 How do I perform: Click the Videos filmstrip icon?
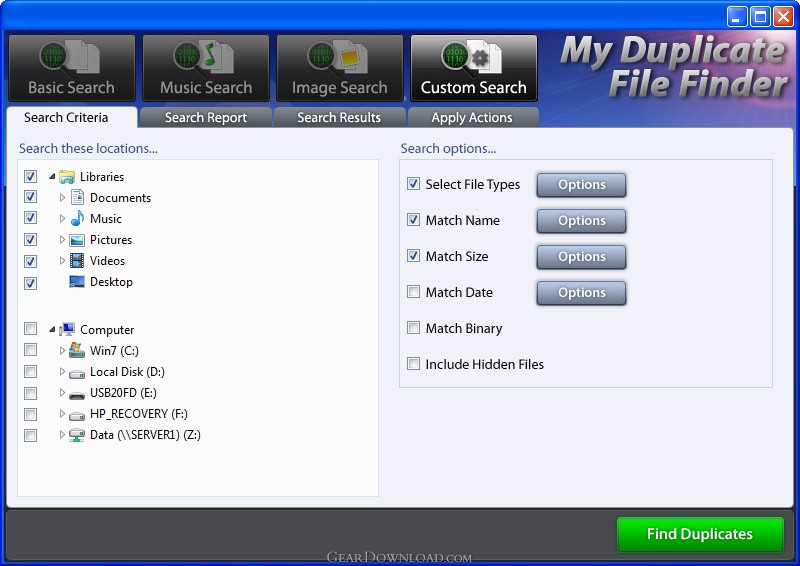[x=77, y=261]
